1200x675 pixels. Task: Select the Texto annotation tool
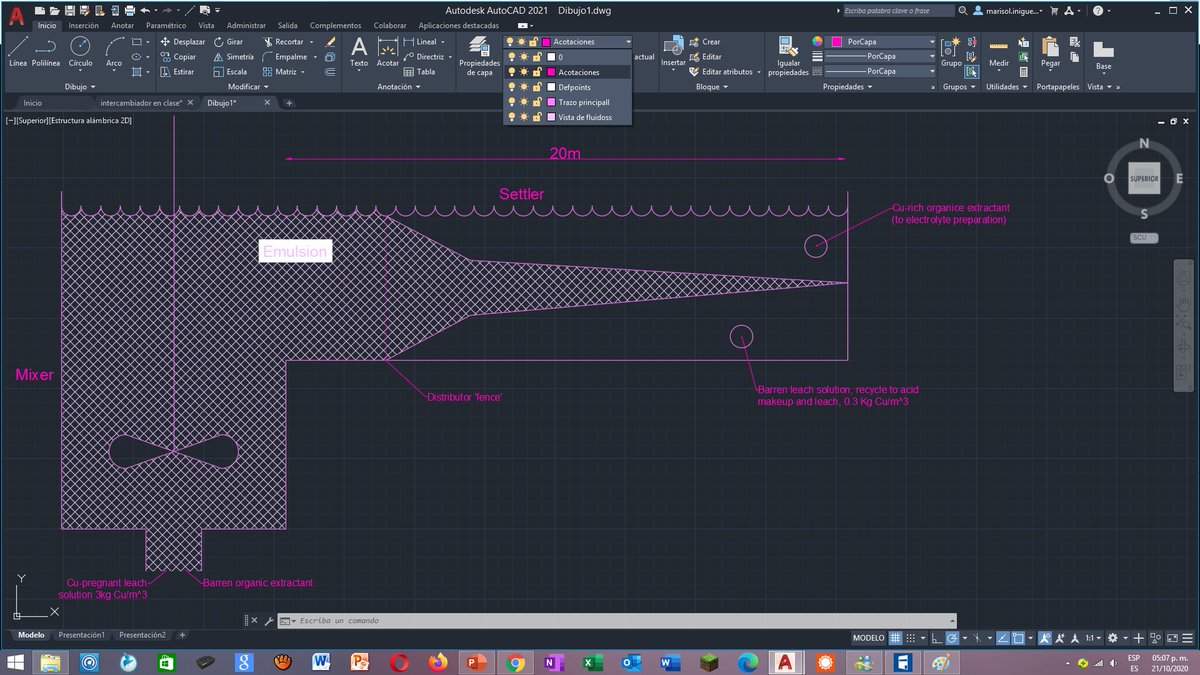(359, 52)
